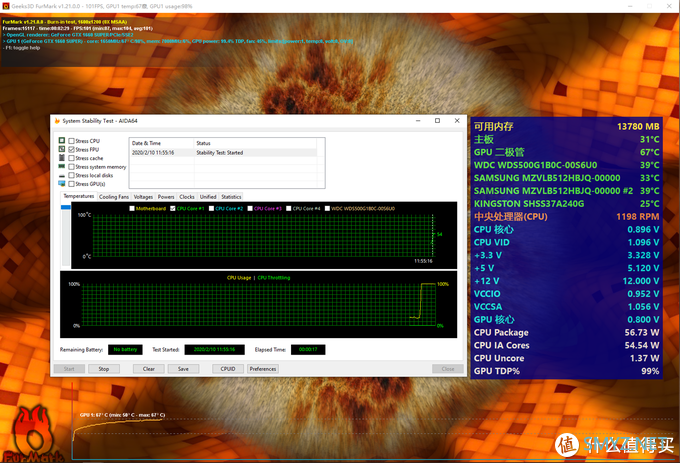680x463 pixels.
Task: Enable the Stress CPU checkbox
Action: 72,141
